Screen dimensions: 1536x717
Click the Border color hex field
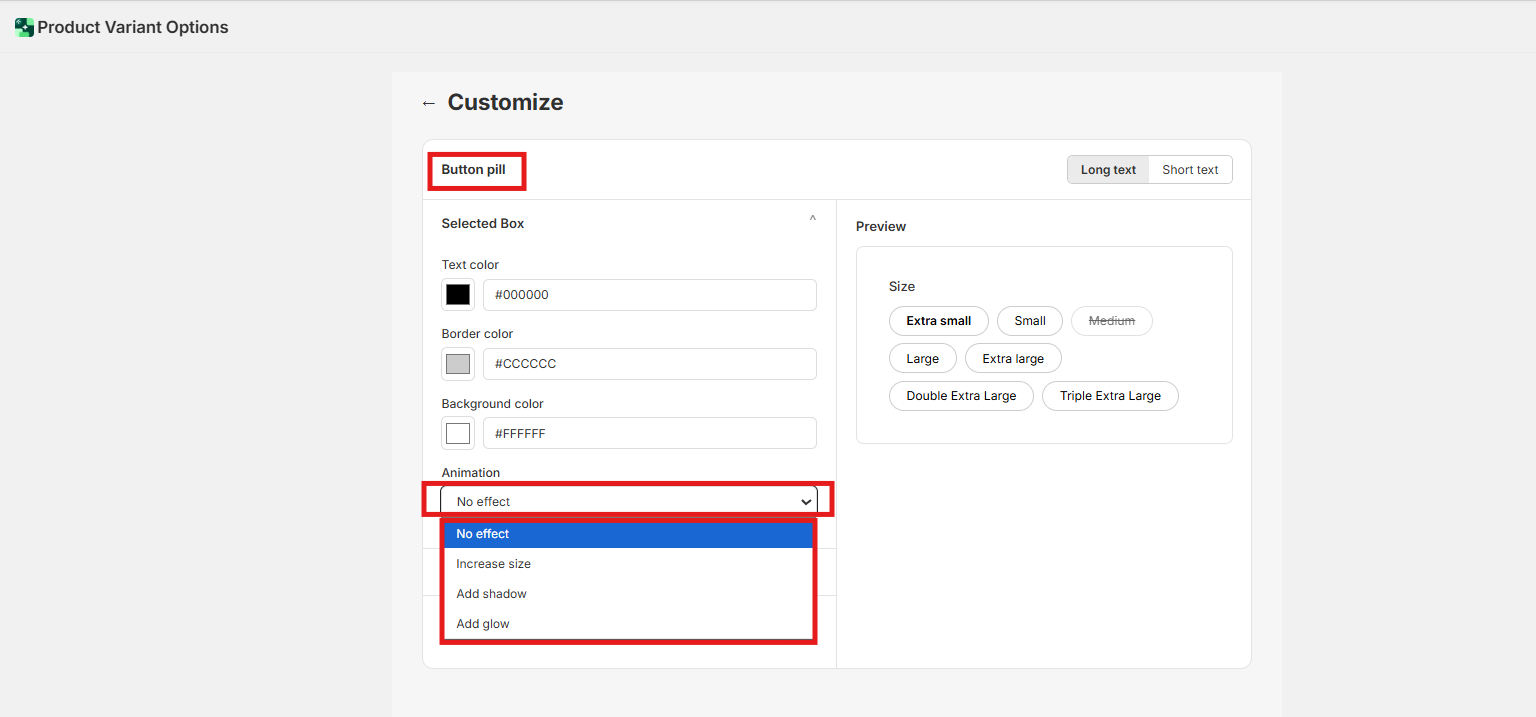[x=649, y=364]
